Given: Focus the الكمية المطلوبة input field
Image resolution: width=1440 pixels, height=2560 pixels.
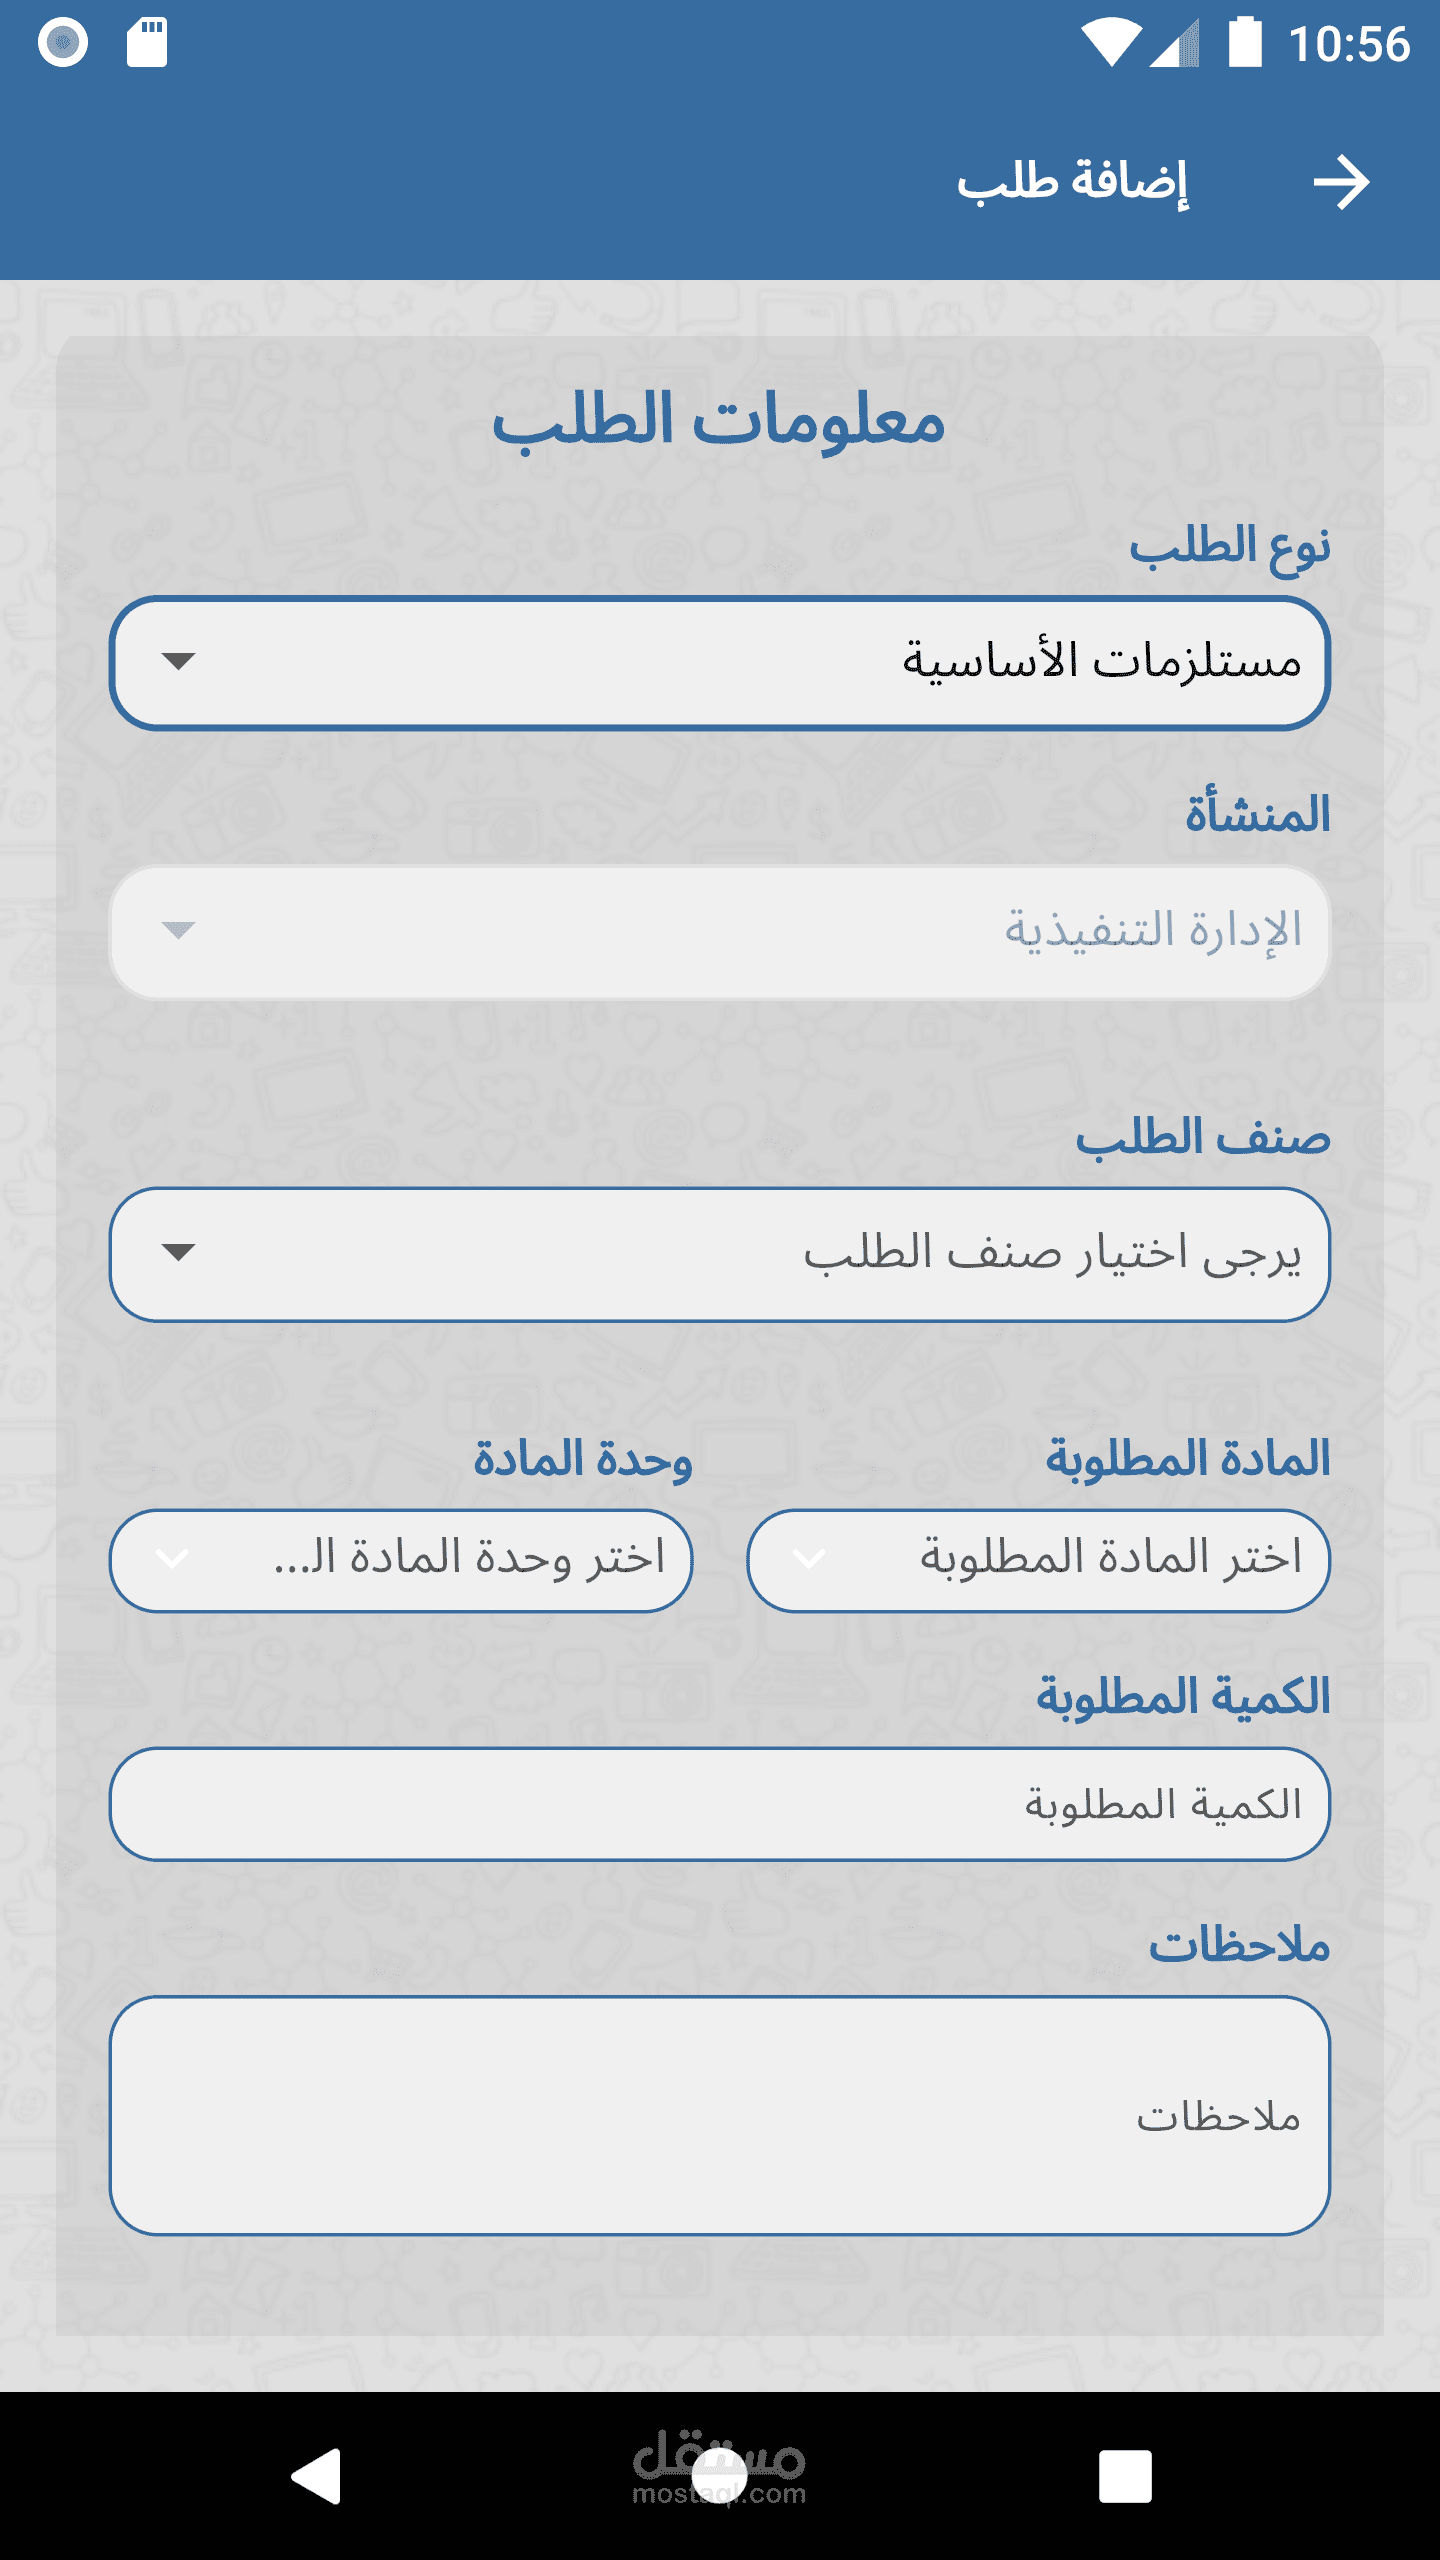Looking at the screenshot, I should pos(720,1804).
